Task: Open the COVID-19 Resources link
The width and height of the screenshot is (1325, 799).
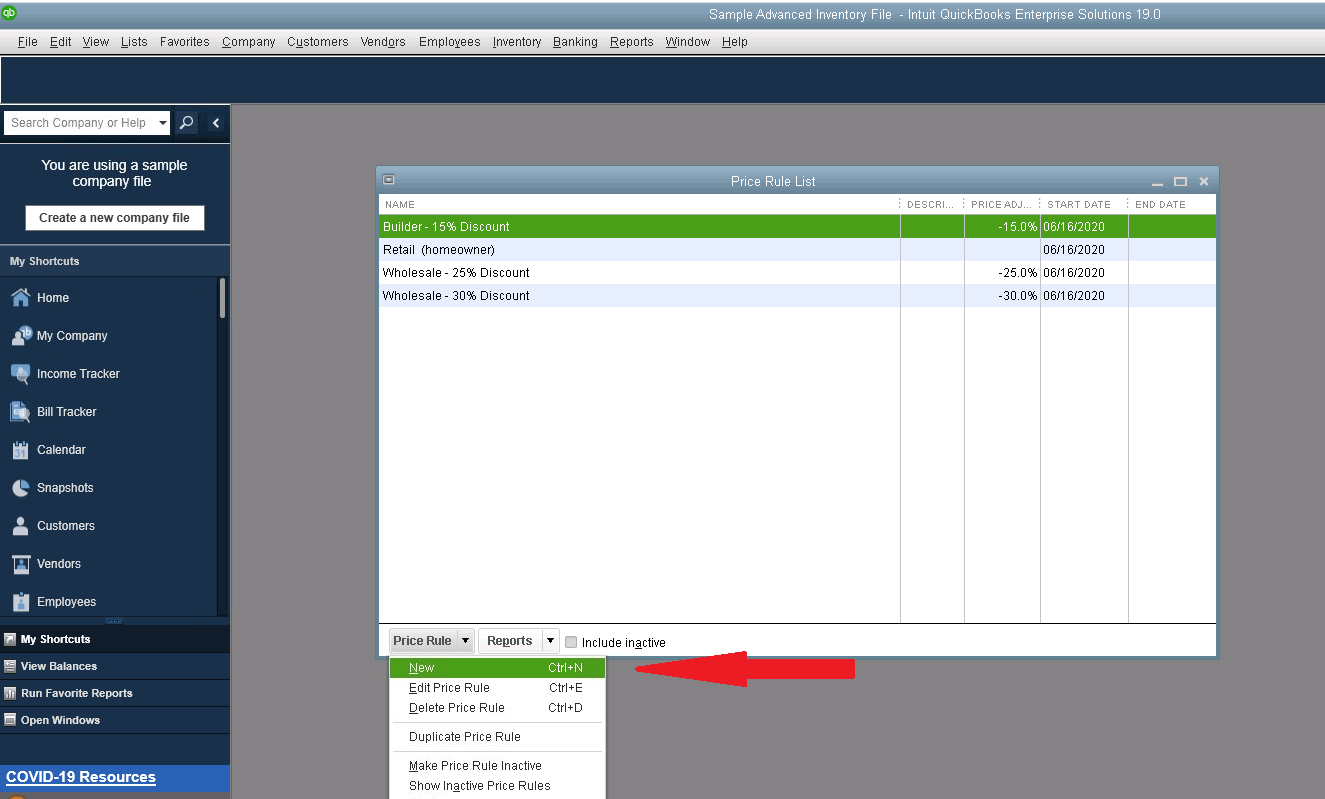Action: click(81, 777)
